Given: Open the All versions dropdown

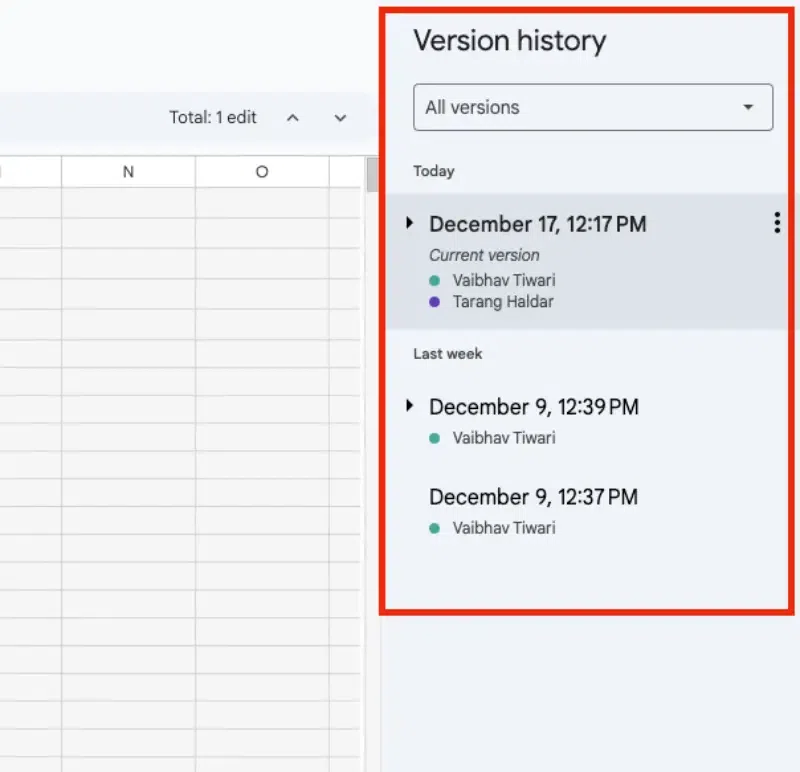Looking at the screenshot, I should pos(593,108).
